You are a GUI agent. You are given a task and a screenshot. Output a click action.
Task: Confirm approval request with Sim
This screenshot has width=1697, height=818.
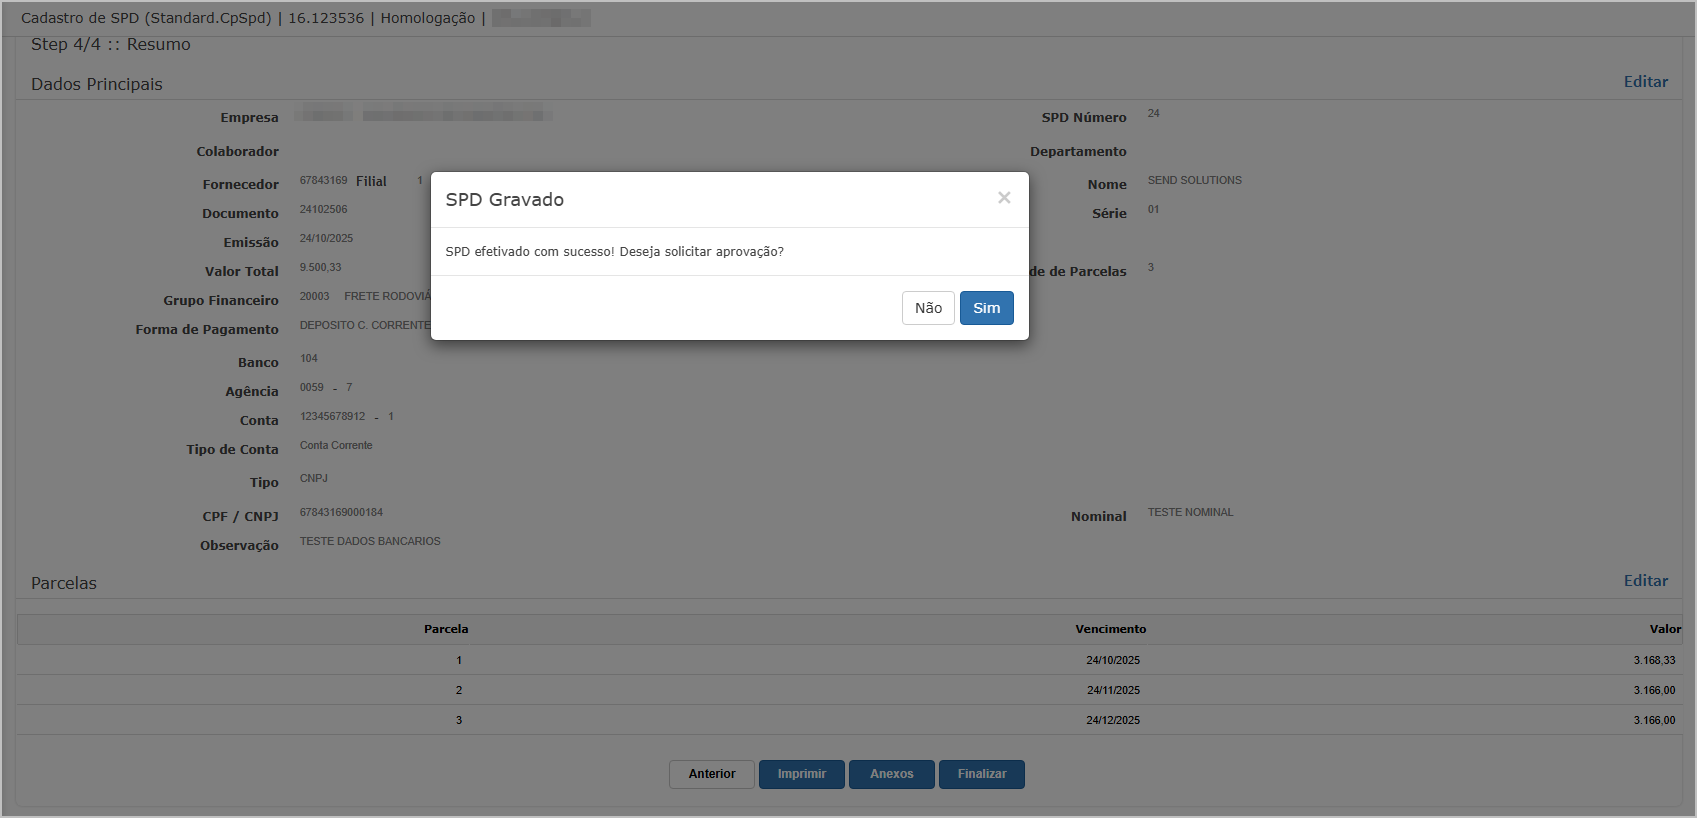tap(986, 308)
